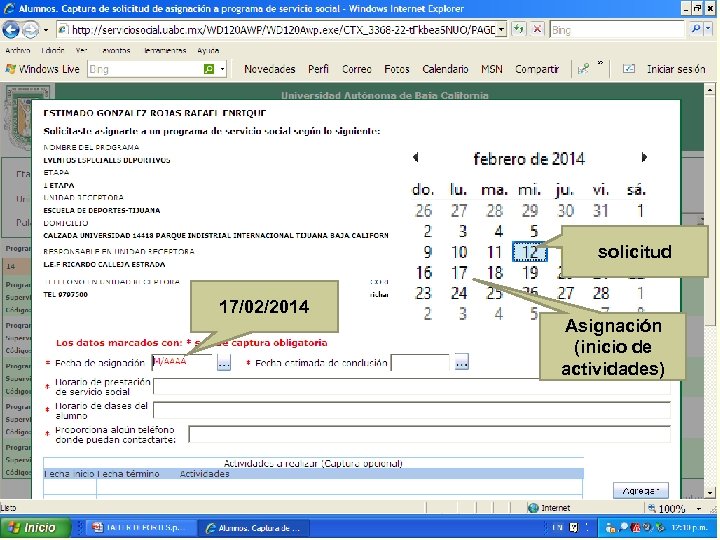The width and height of the screenshot is (720, 540).
Task: Open the Favoritos menu
Action: tap(116, 51)
